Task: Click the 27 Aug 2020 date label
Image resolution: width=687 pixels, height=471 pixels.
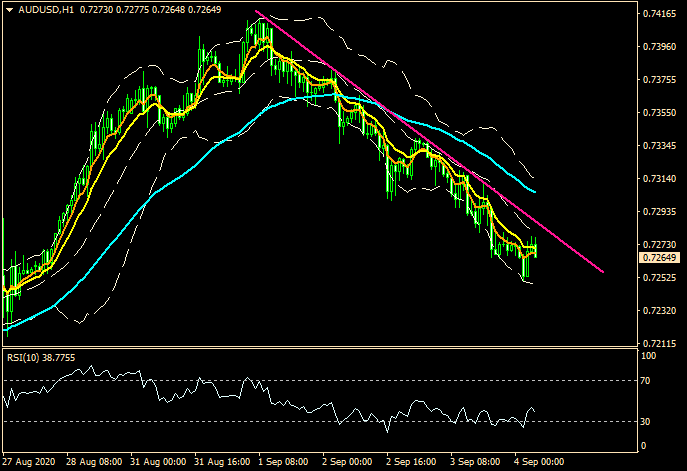Action: (27, 463)
